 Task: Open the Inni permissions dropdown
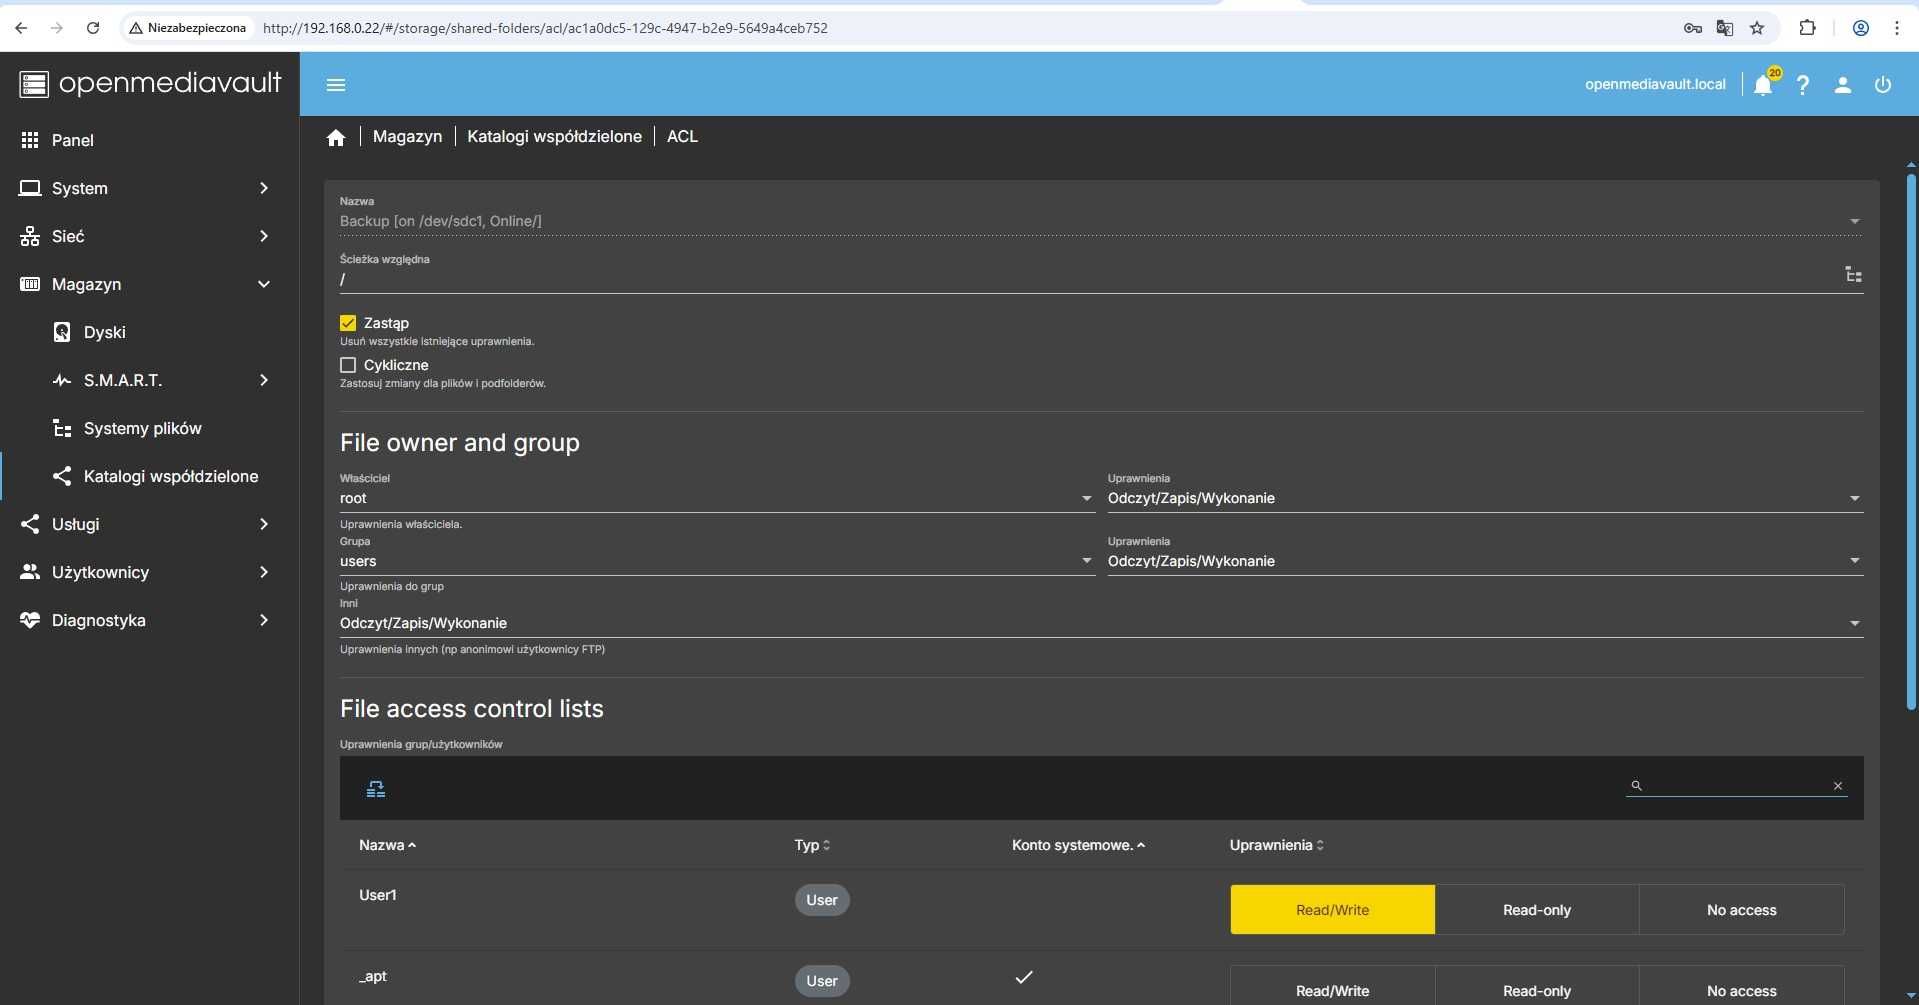pyautogui.click(x=1101, y=623)
